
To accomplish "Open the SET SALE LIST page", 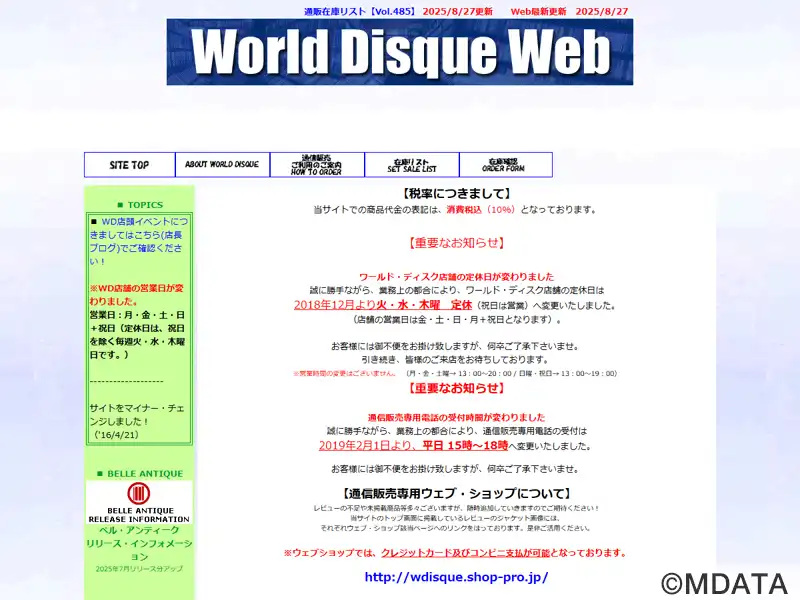I will point(412,165).
